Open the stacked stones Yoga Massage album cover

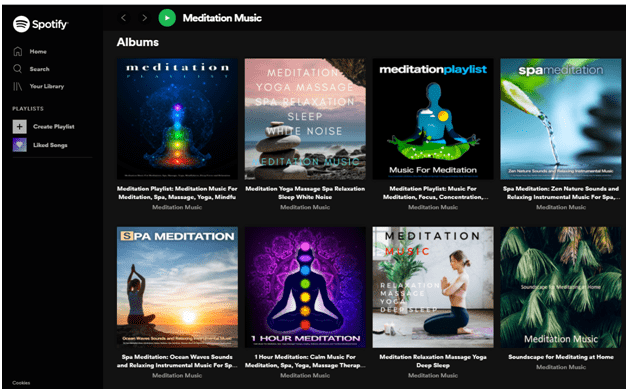pos(305,119)
